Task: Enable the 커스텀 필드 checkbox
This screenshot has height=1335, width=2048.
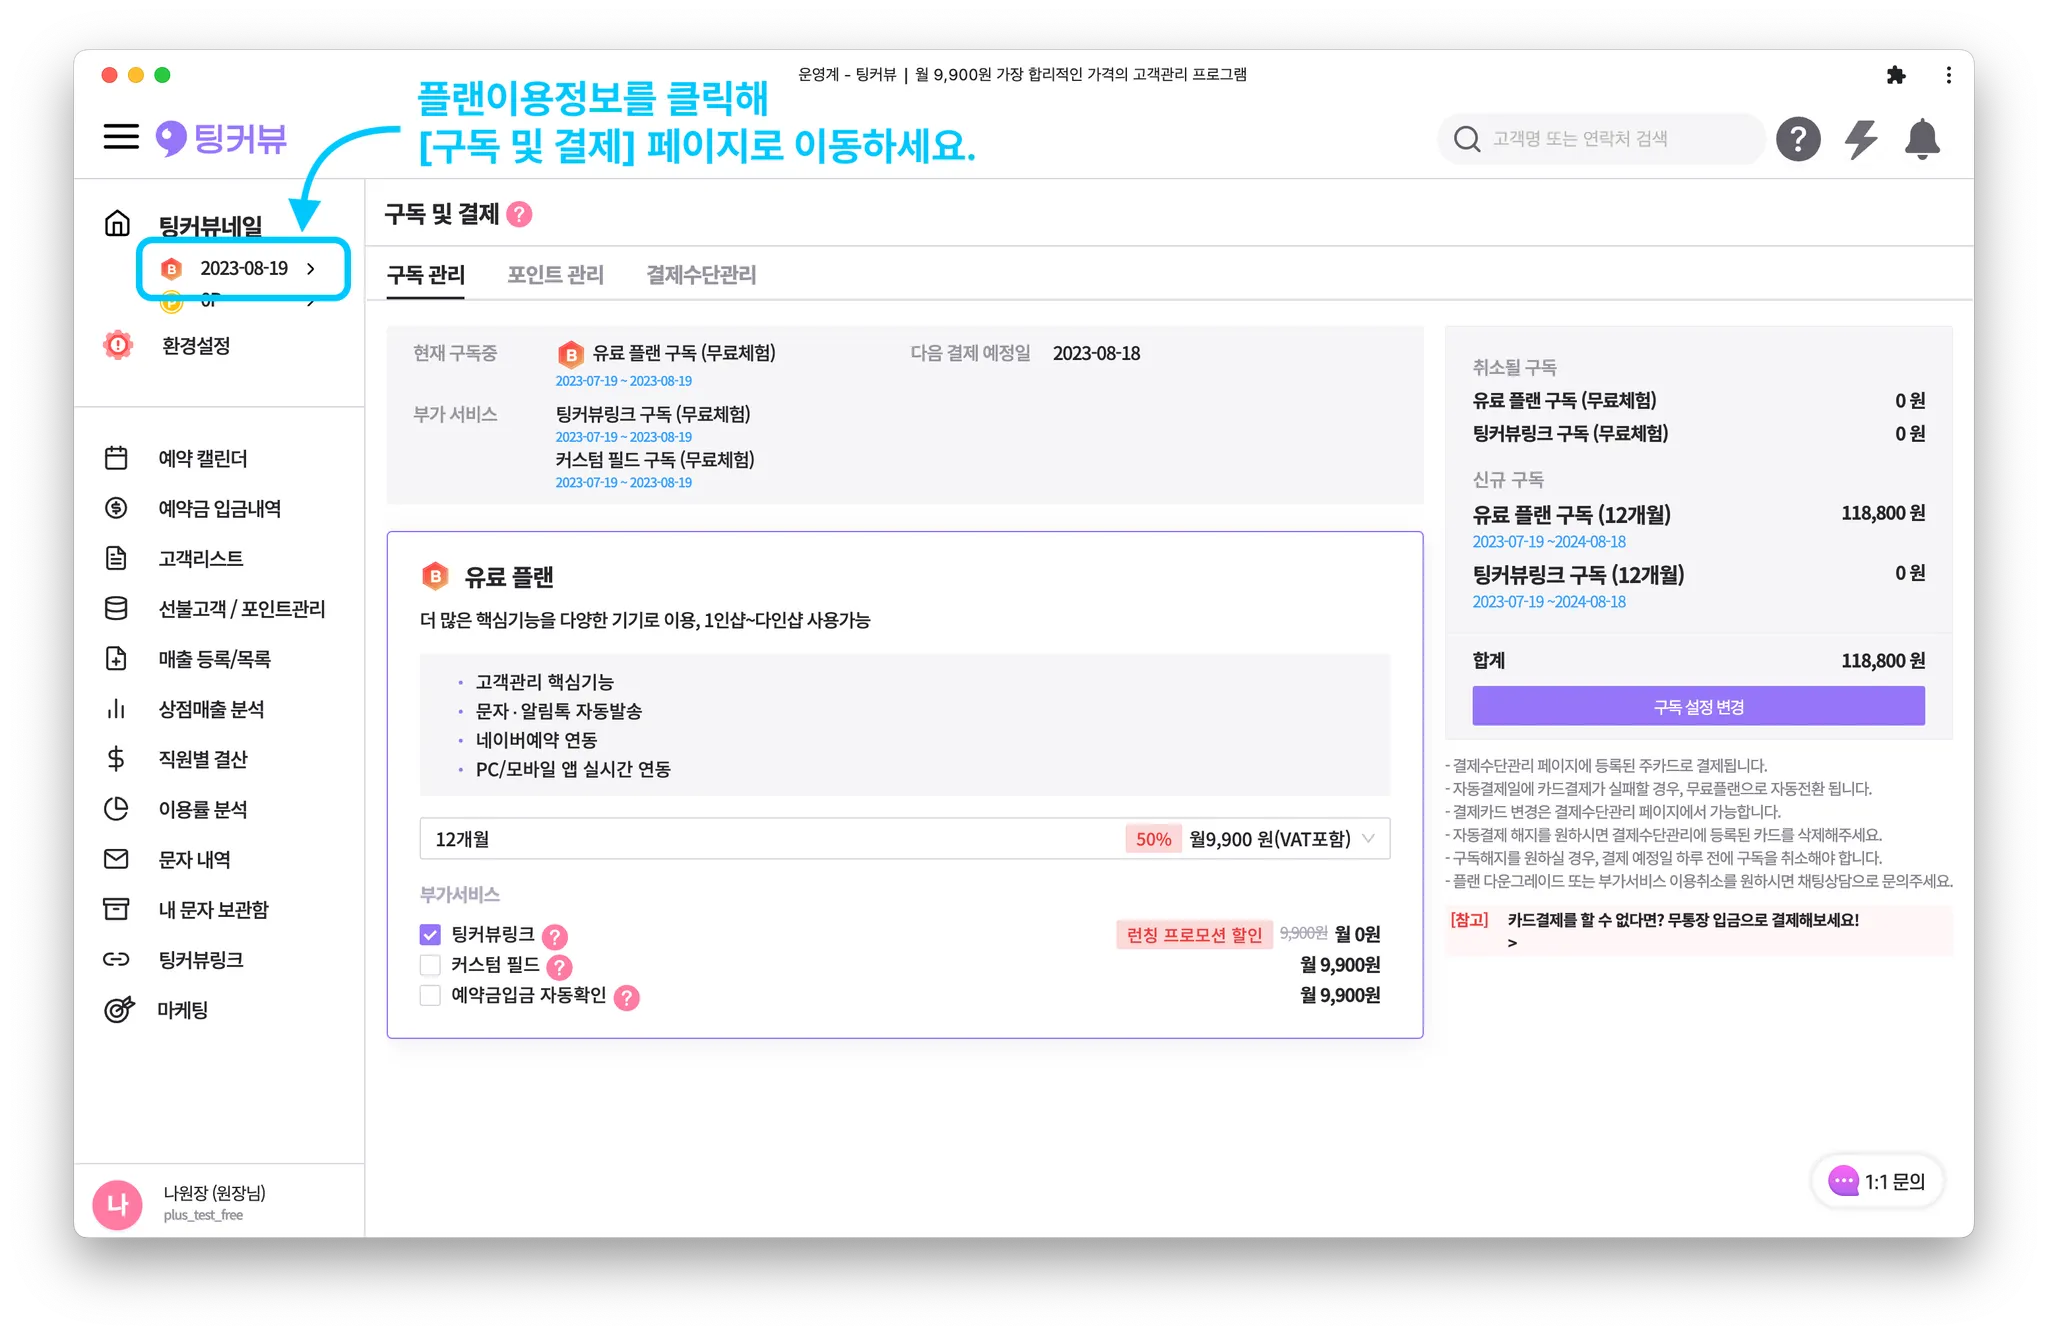Action: click(x=430, y=965)
